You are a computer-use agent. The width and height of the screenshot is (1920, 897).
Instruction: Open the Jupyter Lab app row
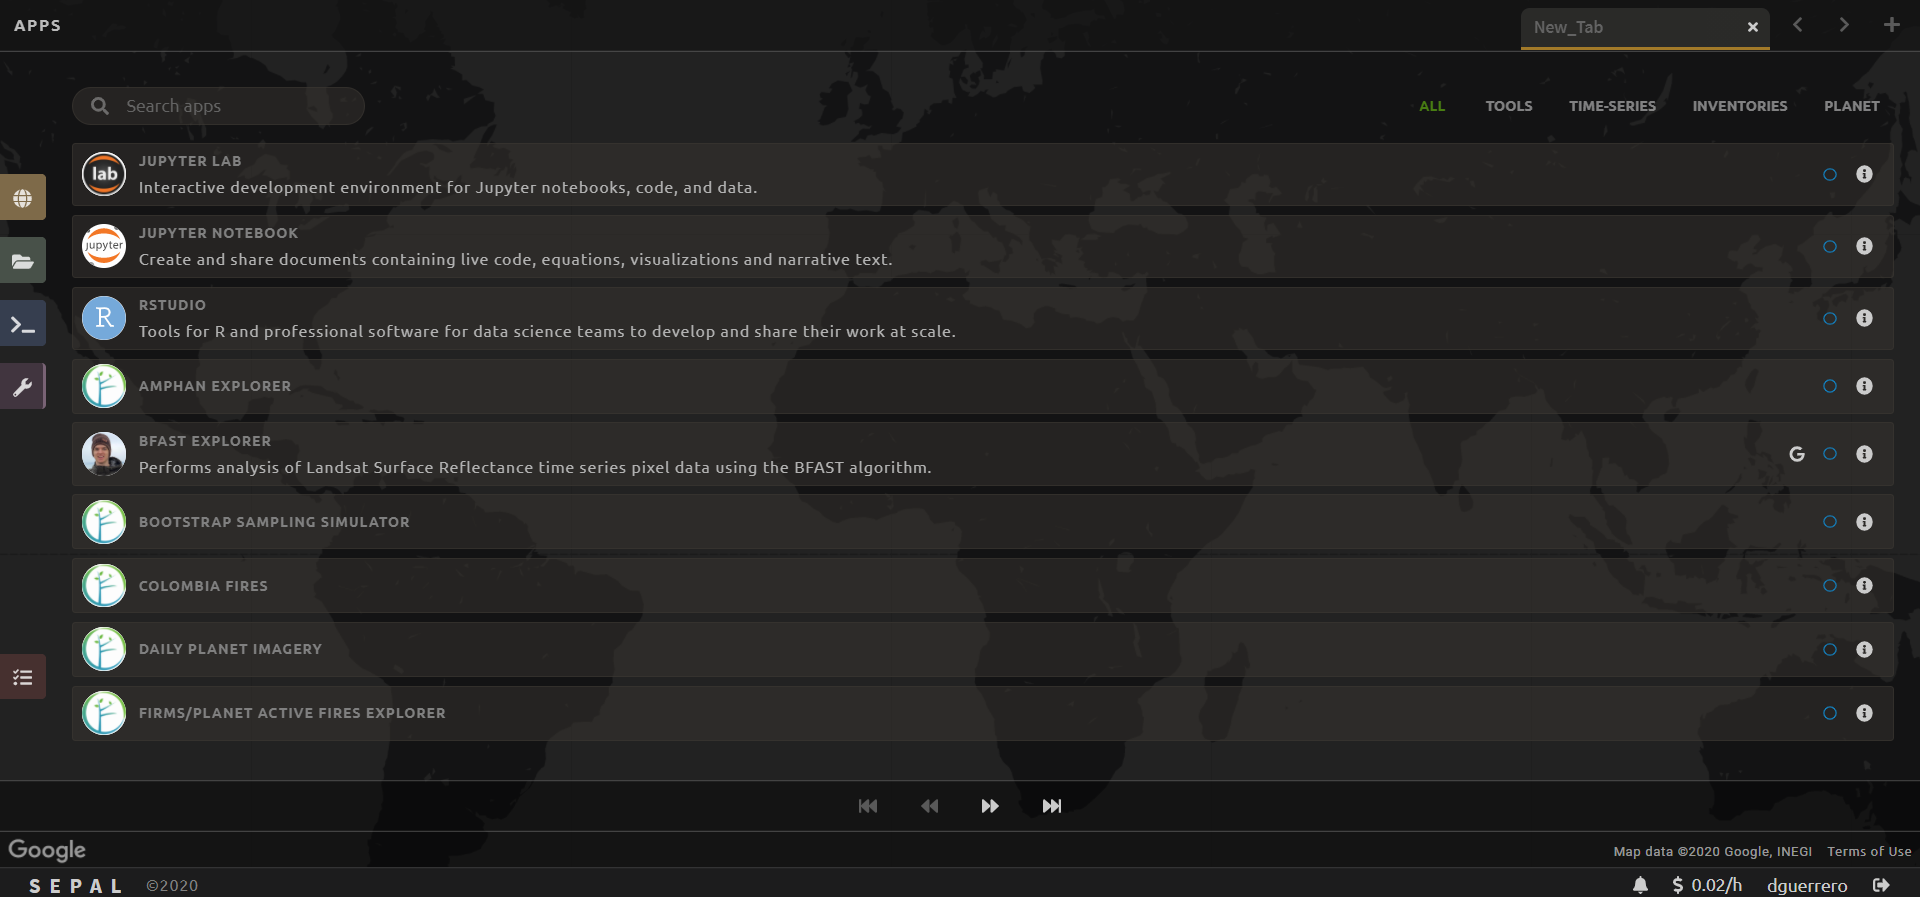click(x=983, y=174)
